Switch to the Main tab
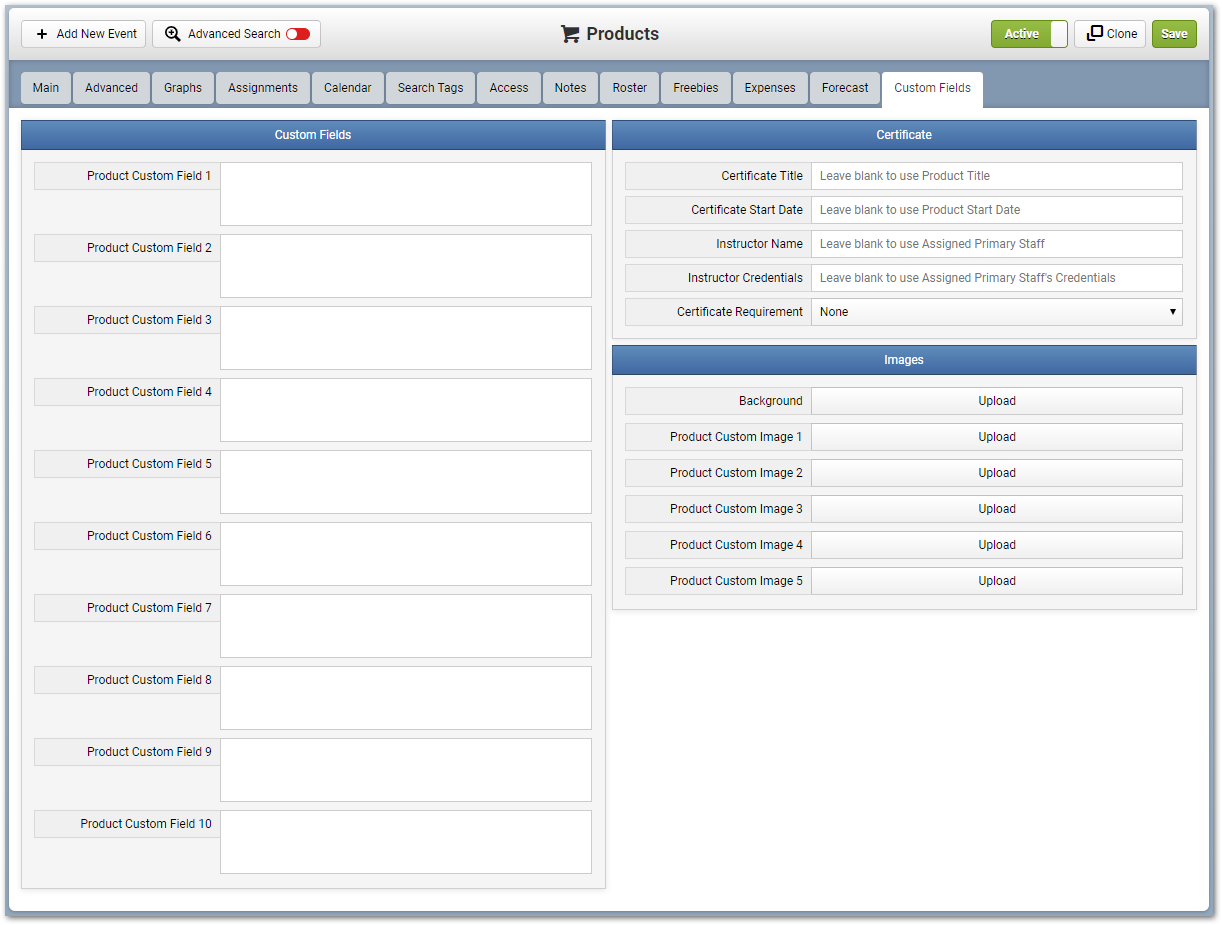 [x=46, y=88]
